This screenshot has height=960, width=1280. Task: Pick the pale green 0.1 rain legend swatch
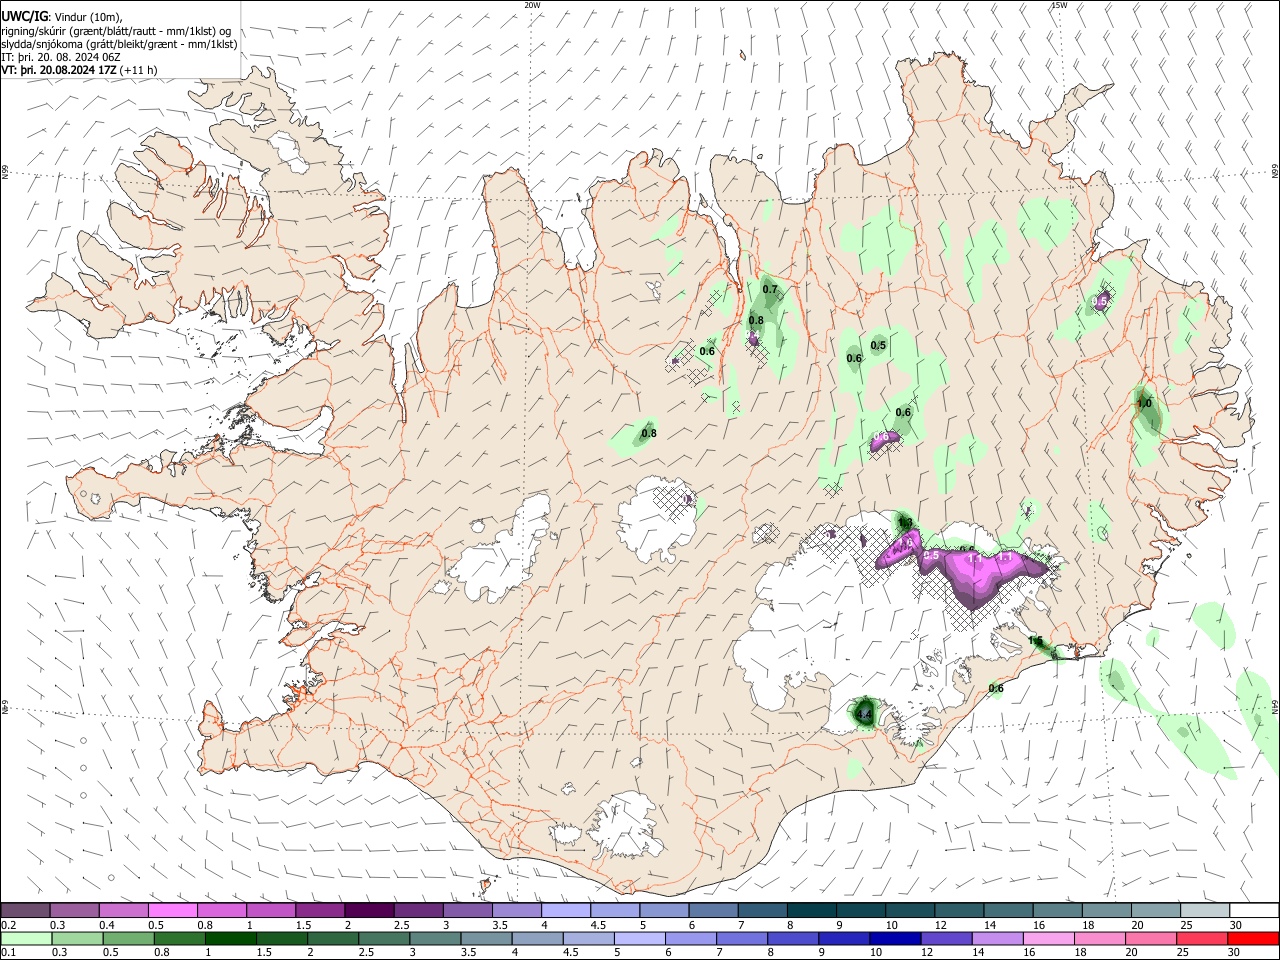25,938
